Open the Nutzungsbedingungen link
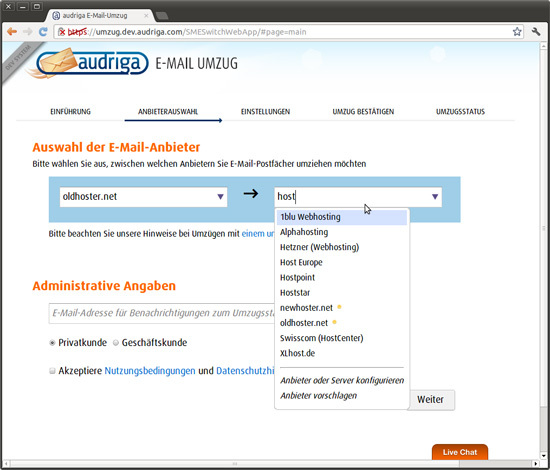Screen dimensions: 550x470 (x=150, y=371)
